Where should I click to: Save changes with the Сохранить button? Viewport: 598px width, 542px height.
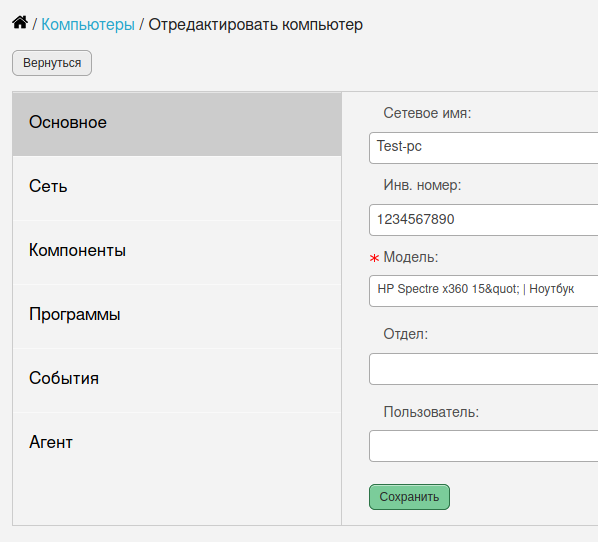pos(409,497)
